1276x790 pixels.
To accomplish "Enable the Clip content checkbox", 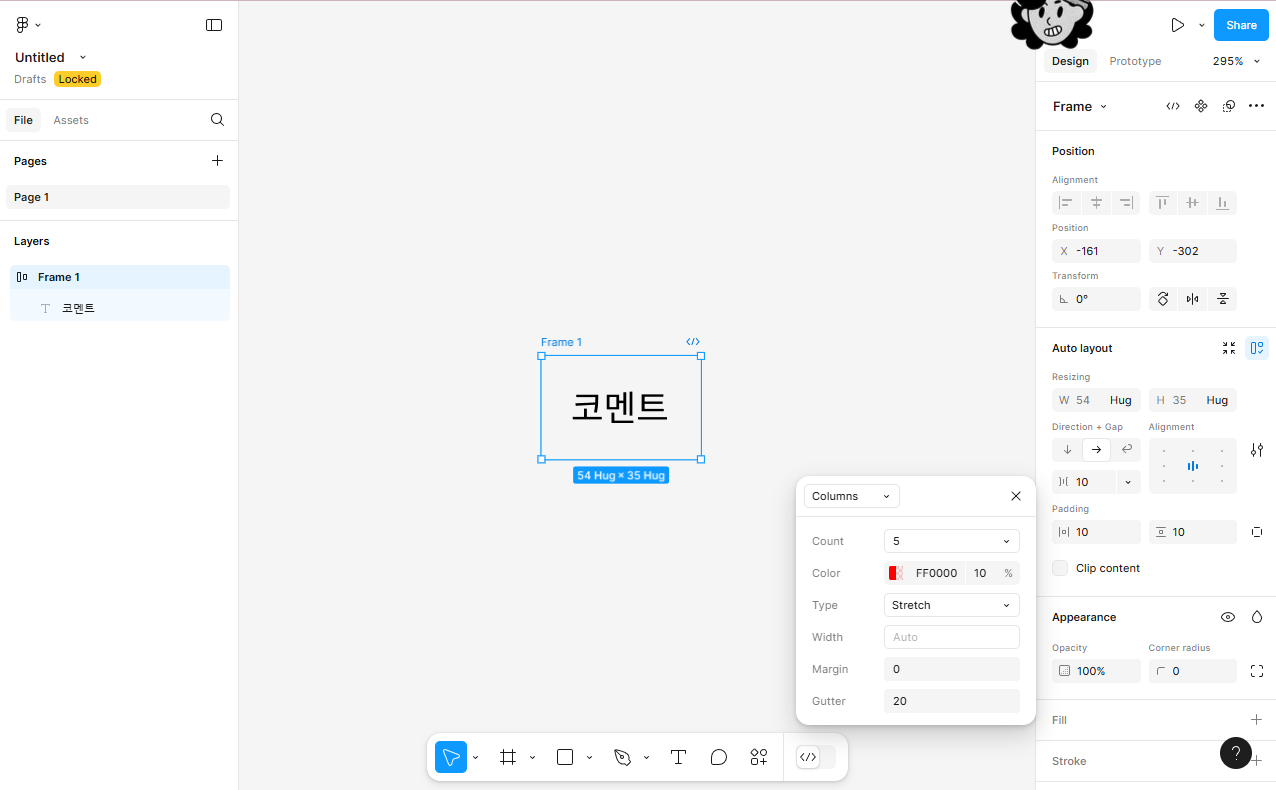I will 1059,567.
